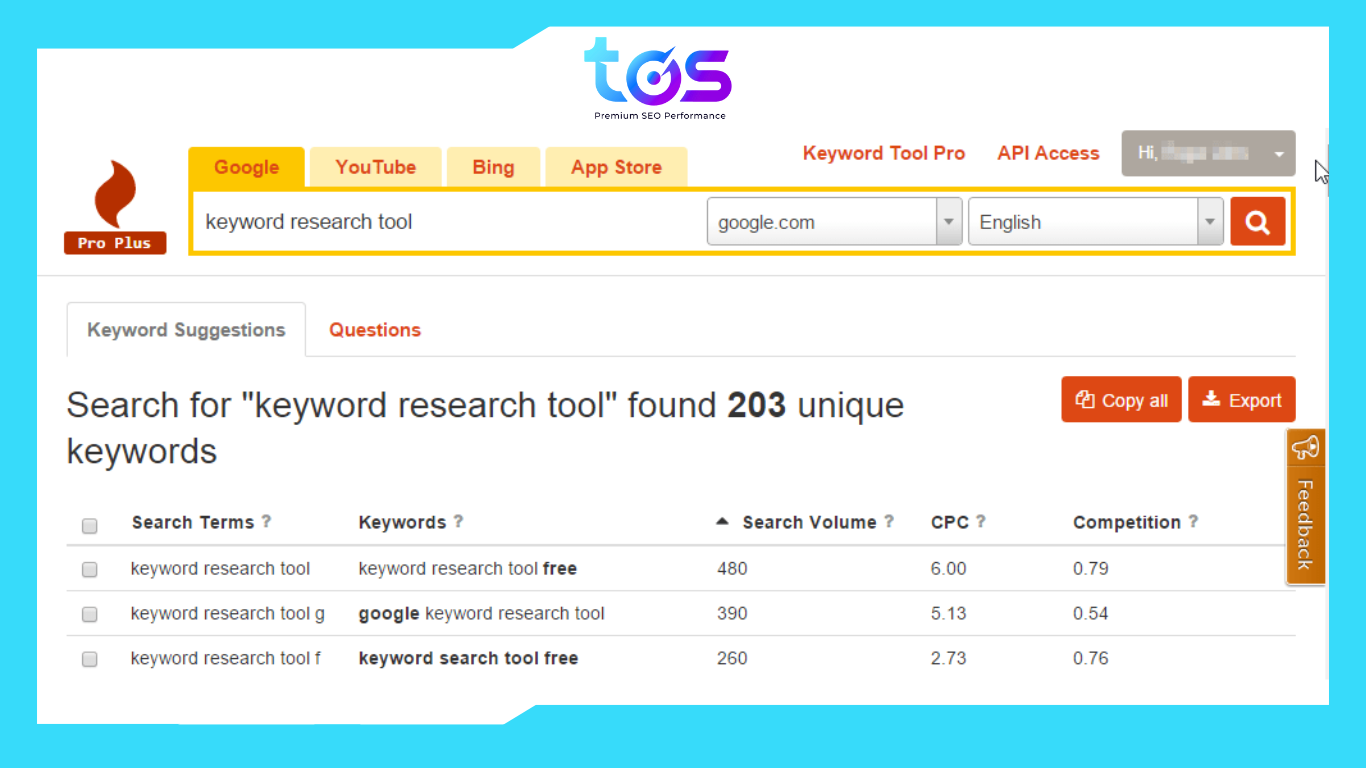Viewport: 1366px width, 768px height.
Task: Select the keyword search tool free row checkbox
Action: click(89, 659)
